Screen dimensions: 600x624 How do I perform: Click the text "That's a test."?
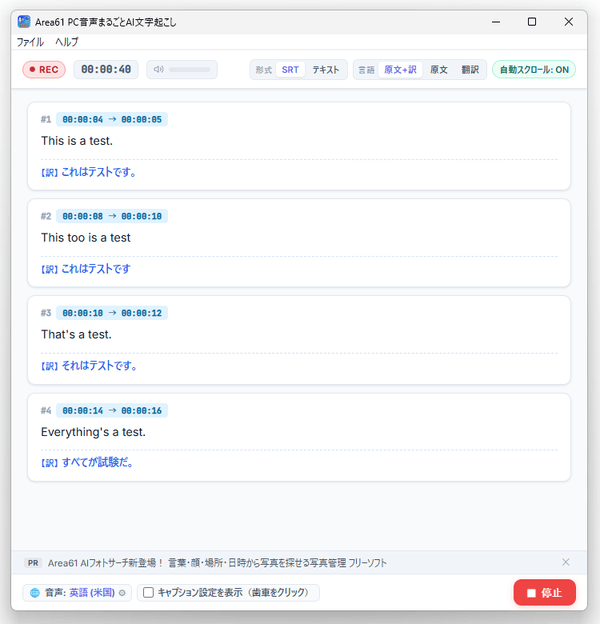[76, 334]
